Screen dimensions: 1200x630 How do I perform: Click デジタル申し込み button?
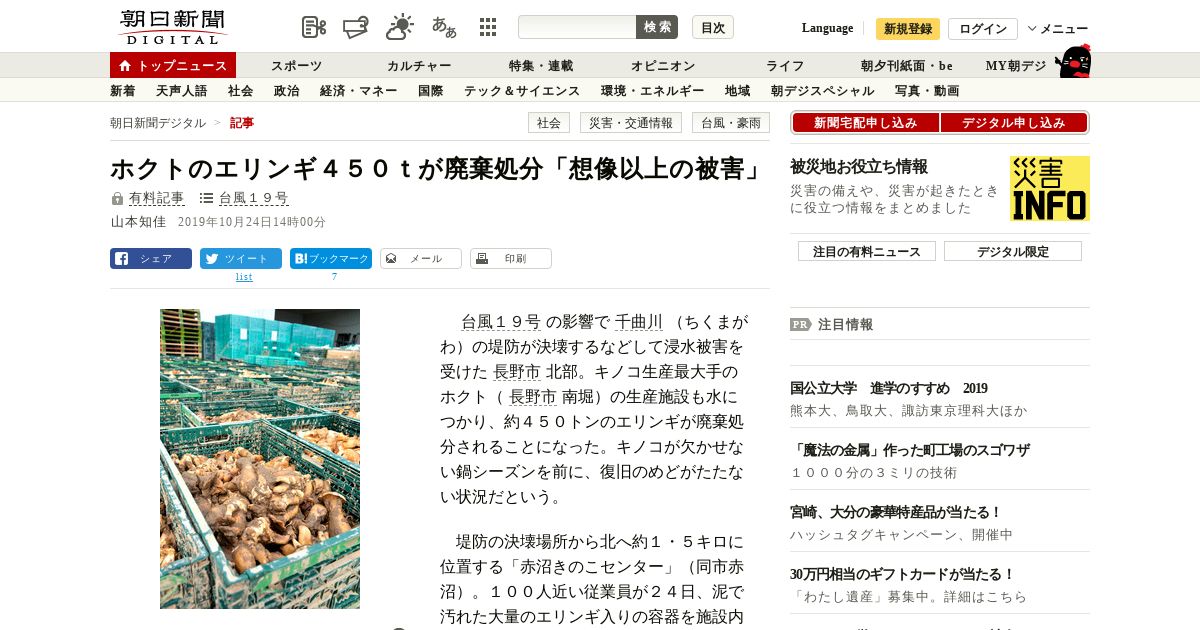tap(1014, 122)
